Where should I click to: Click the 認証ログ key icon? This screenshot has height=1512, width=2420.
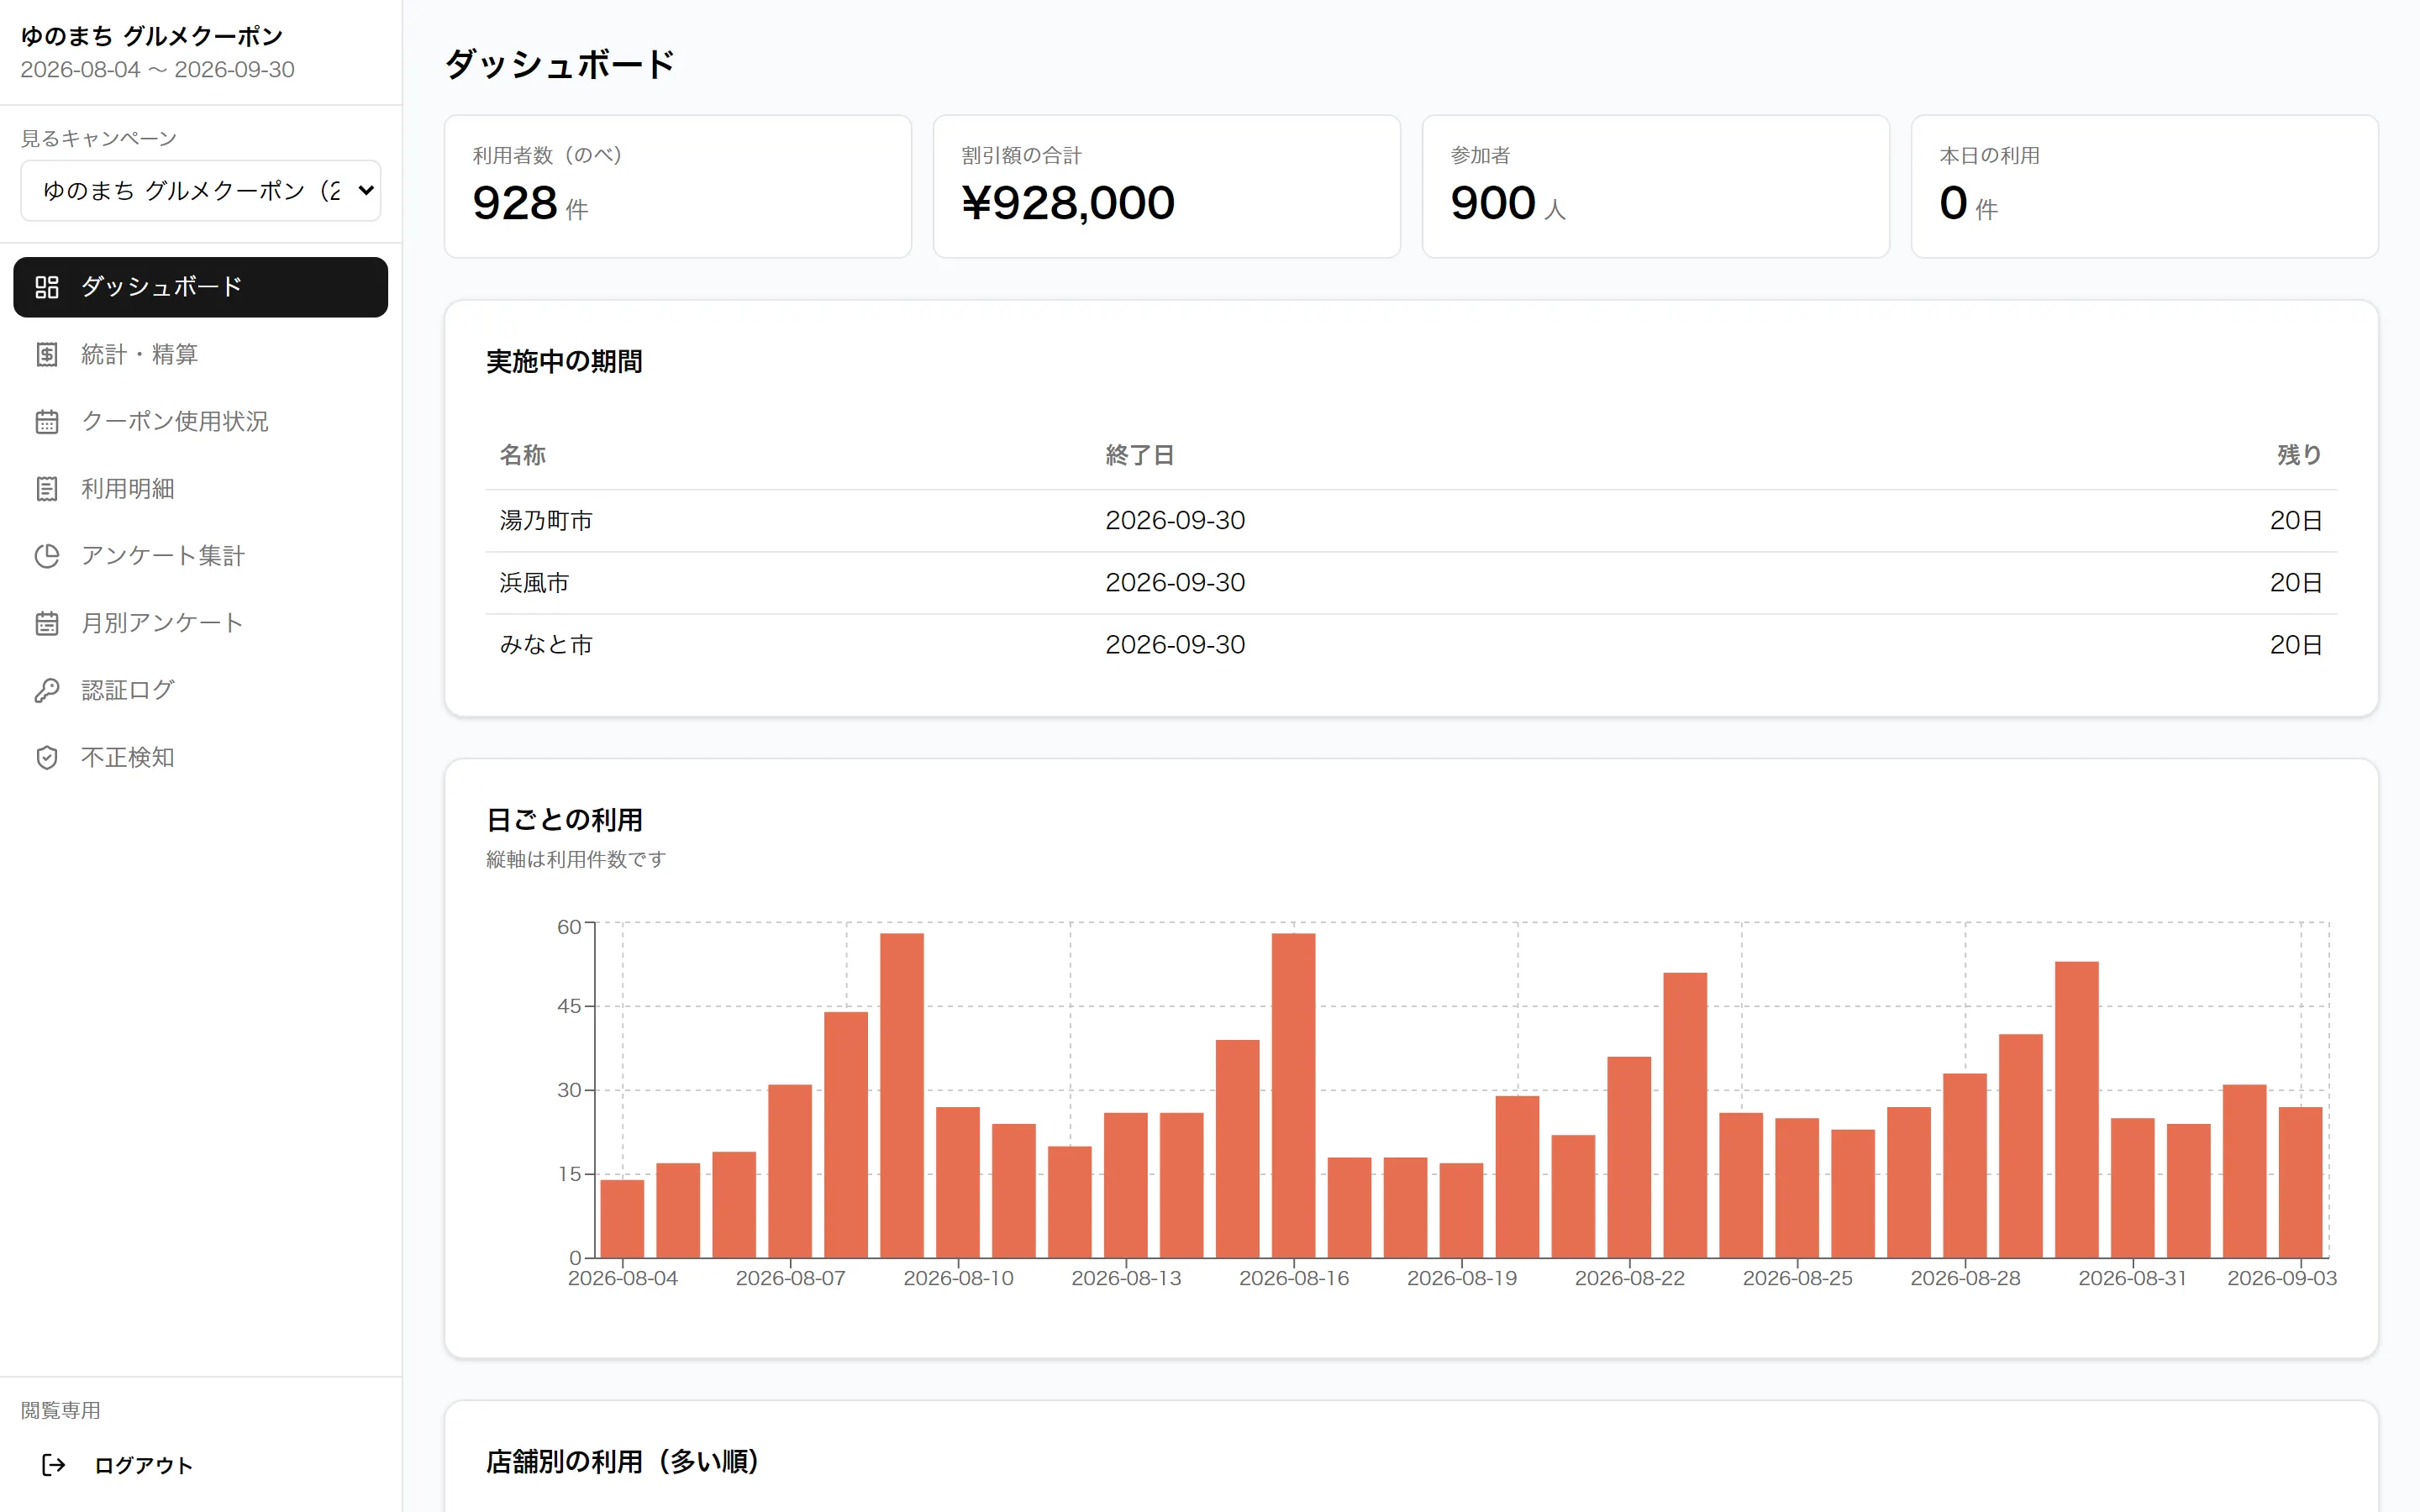click(47, 690)
